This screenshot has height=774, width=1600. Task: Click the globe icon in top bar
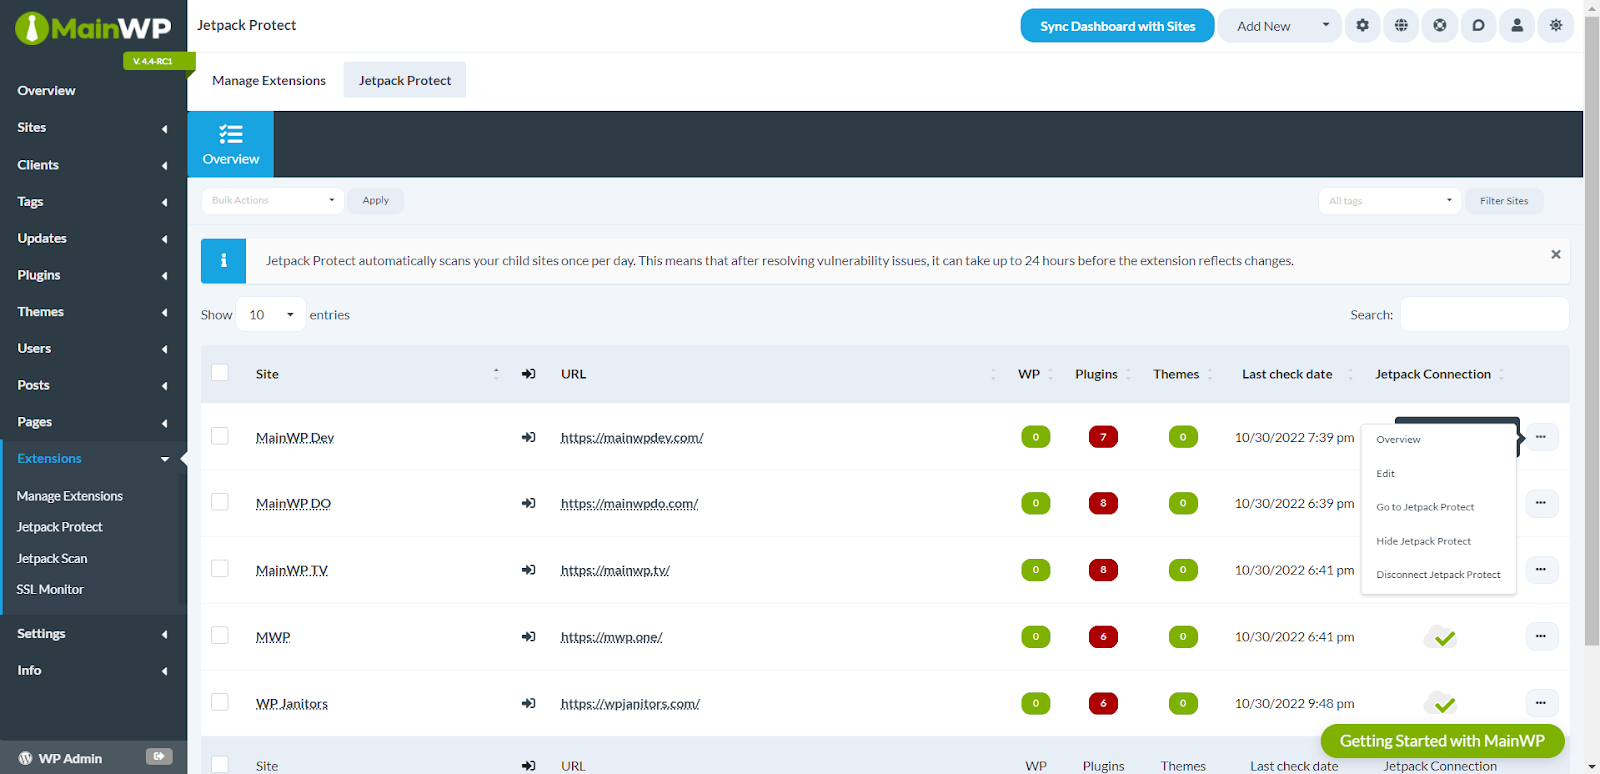pyautogui.click(x=1401, y=26)
